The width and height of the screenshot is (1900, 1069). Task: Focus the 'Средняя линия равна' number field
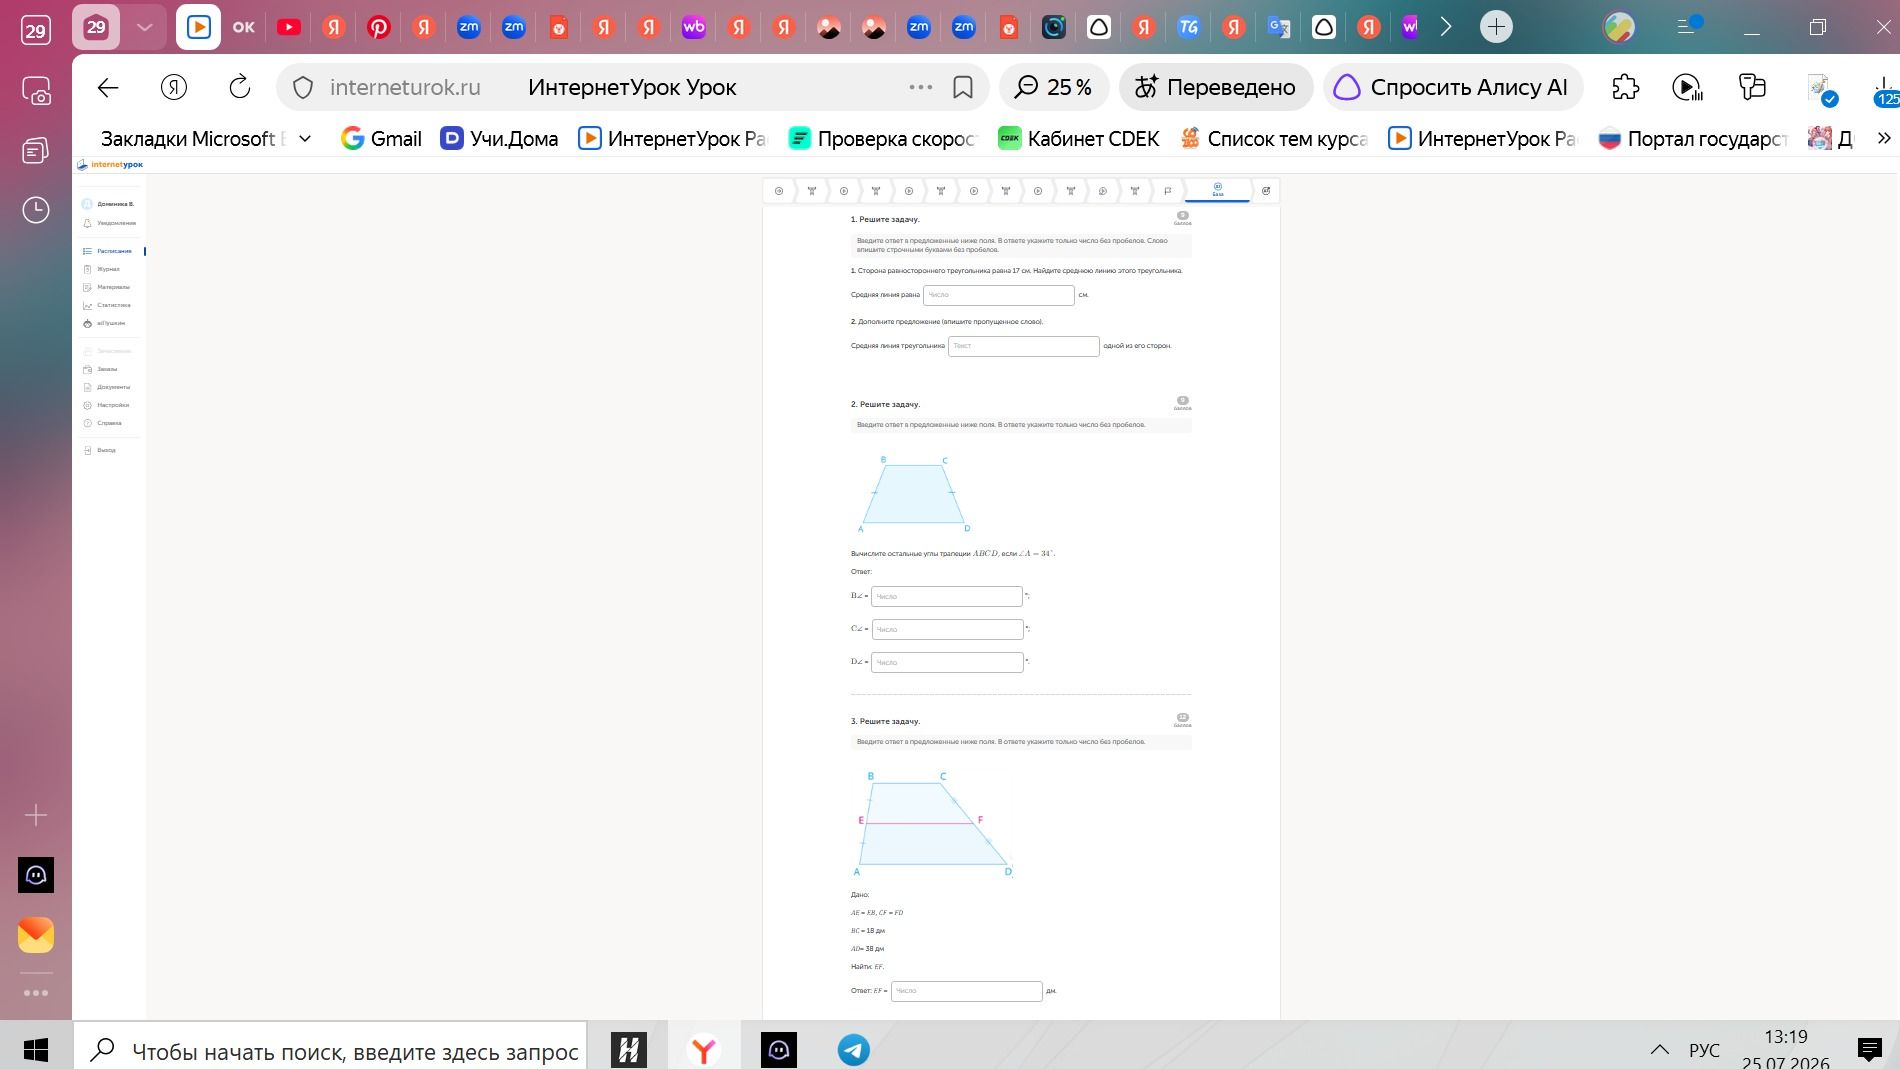tap(998, 295)
